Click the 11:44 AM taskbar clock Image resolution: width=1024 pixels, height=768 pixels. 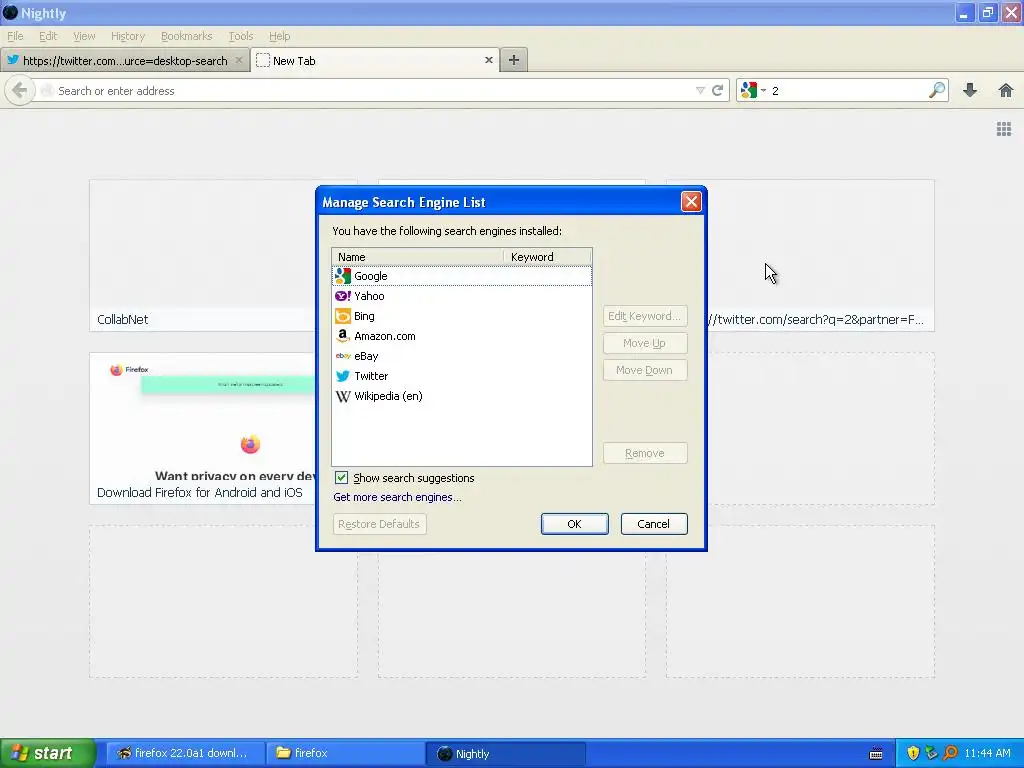click(987, 753)
